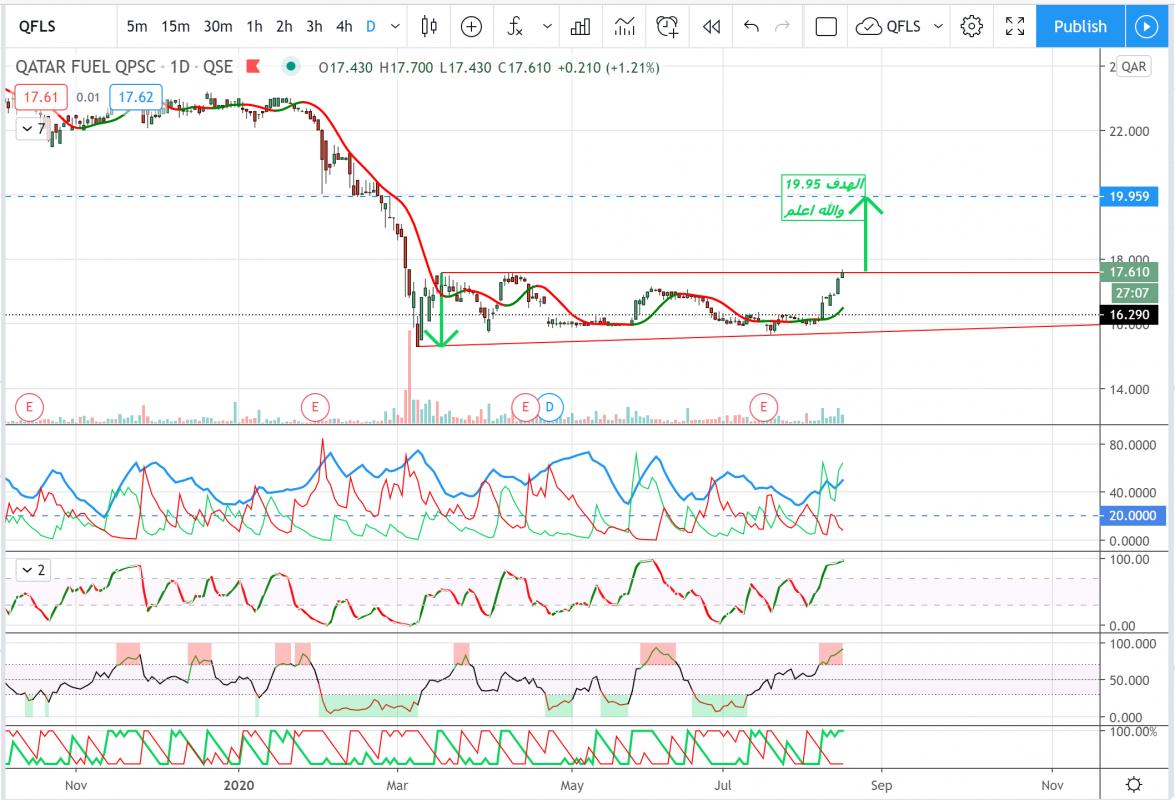Click the green market status dot
Screen dimensions: 1175x800
[291, 67]
